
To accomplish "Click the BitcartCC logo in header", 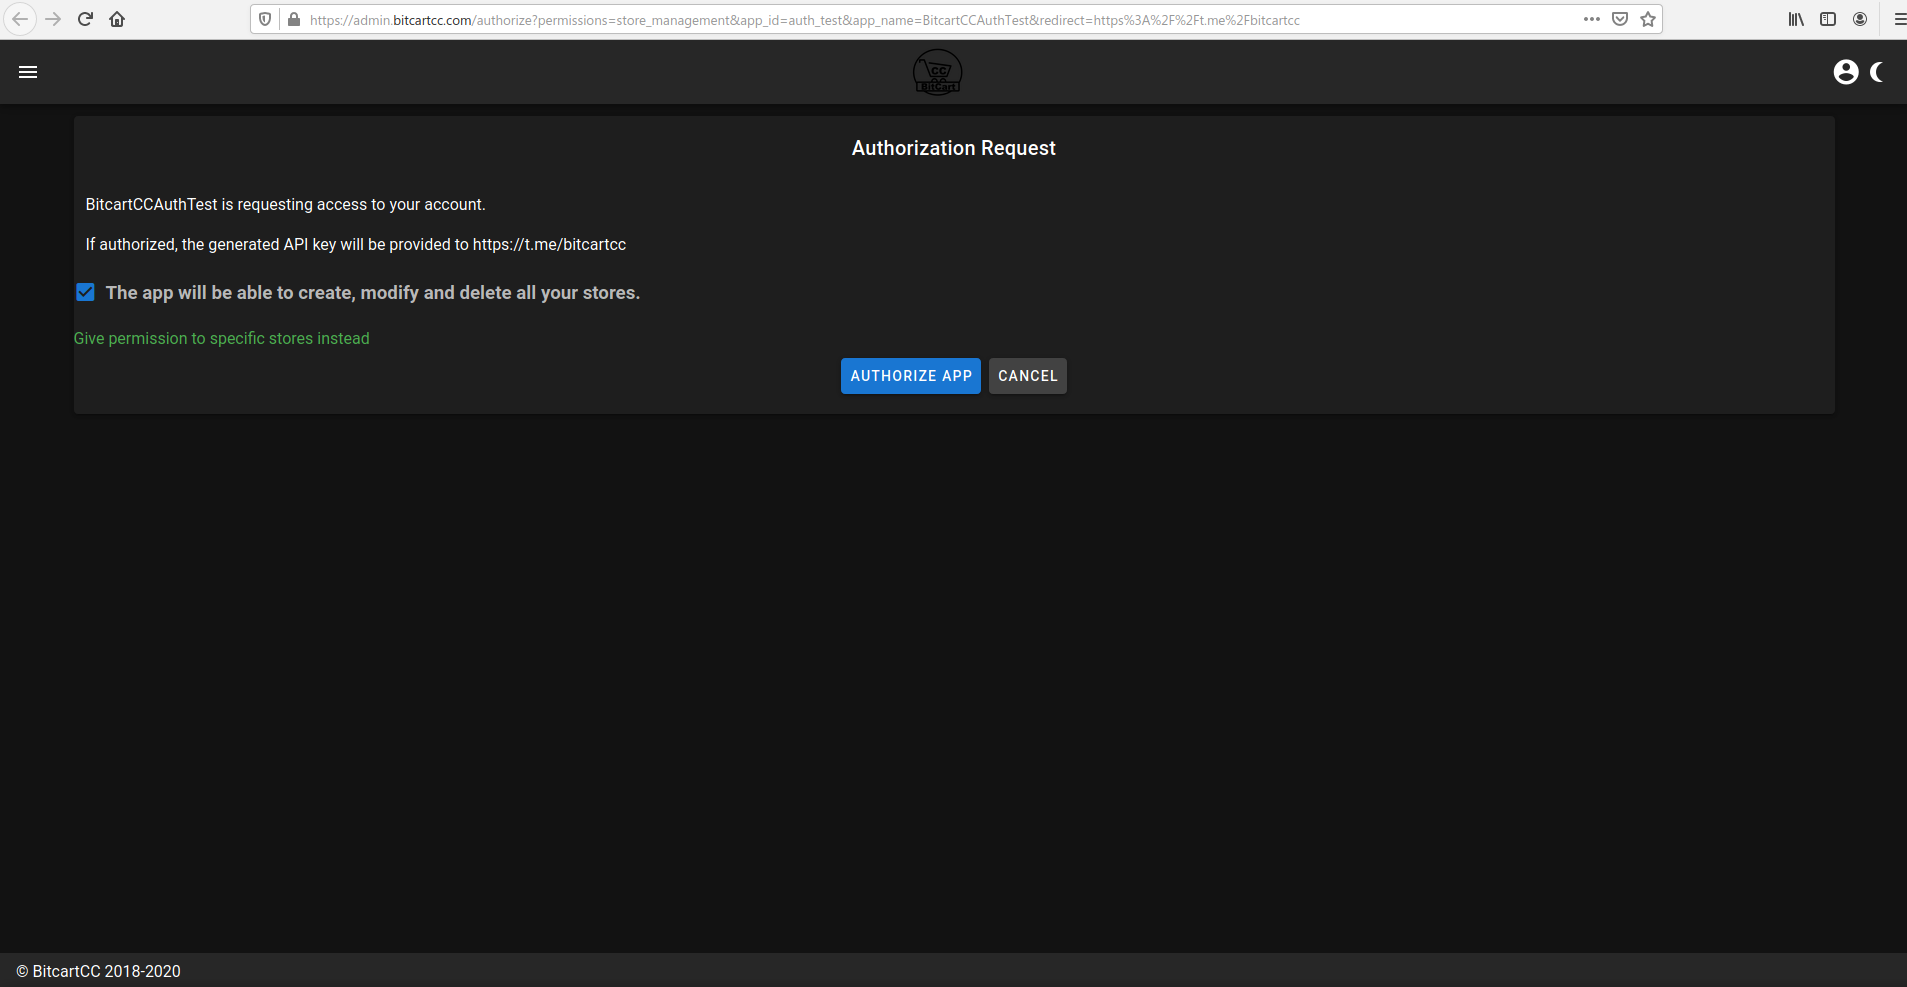I will pos(938,72).
